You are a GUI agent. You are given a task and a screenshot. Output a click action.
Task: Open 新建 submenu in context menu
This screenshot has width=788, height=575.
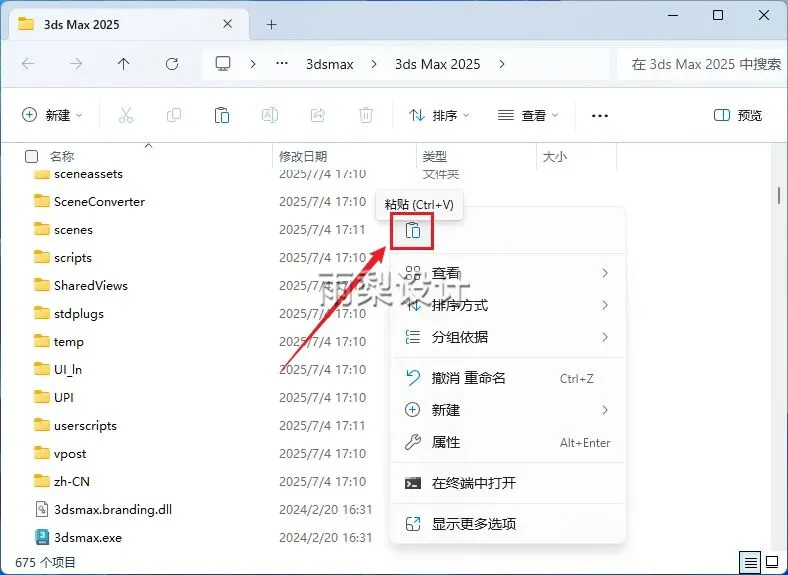(508, 410)
